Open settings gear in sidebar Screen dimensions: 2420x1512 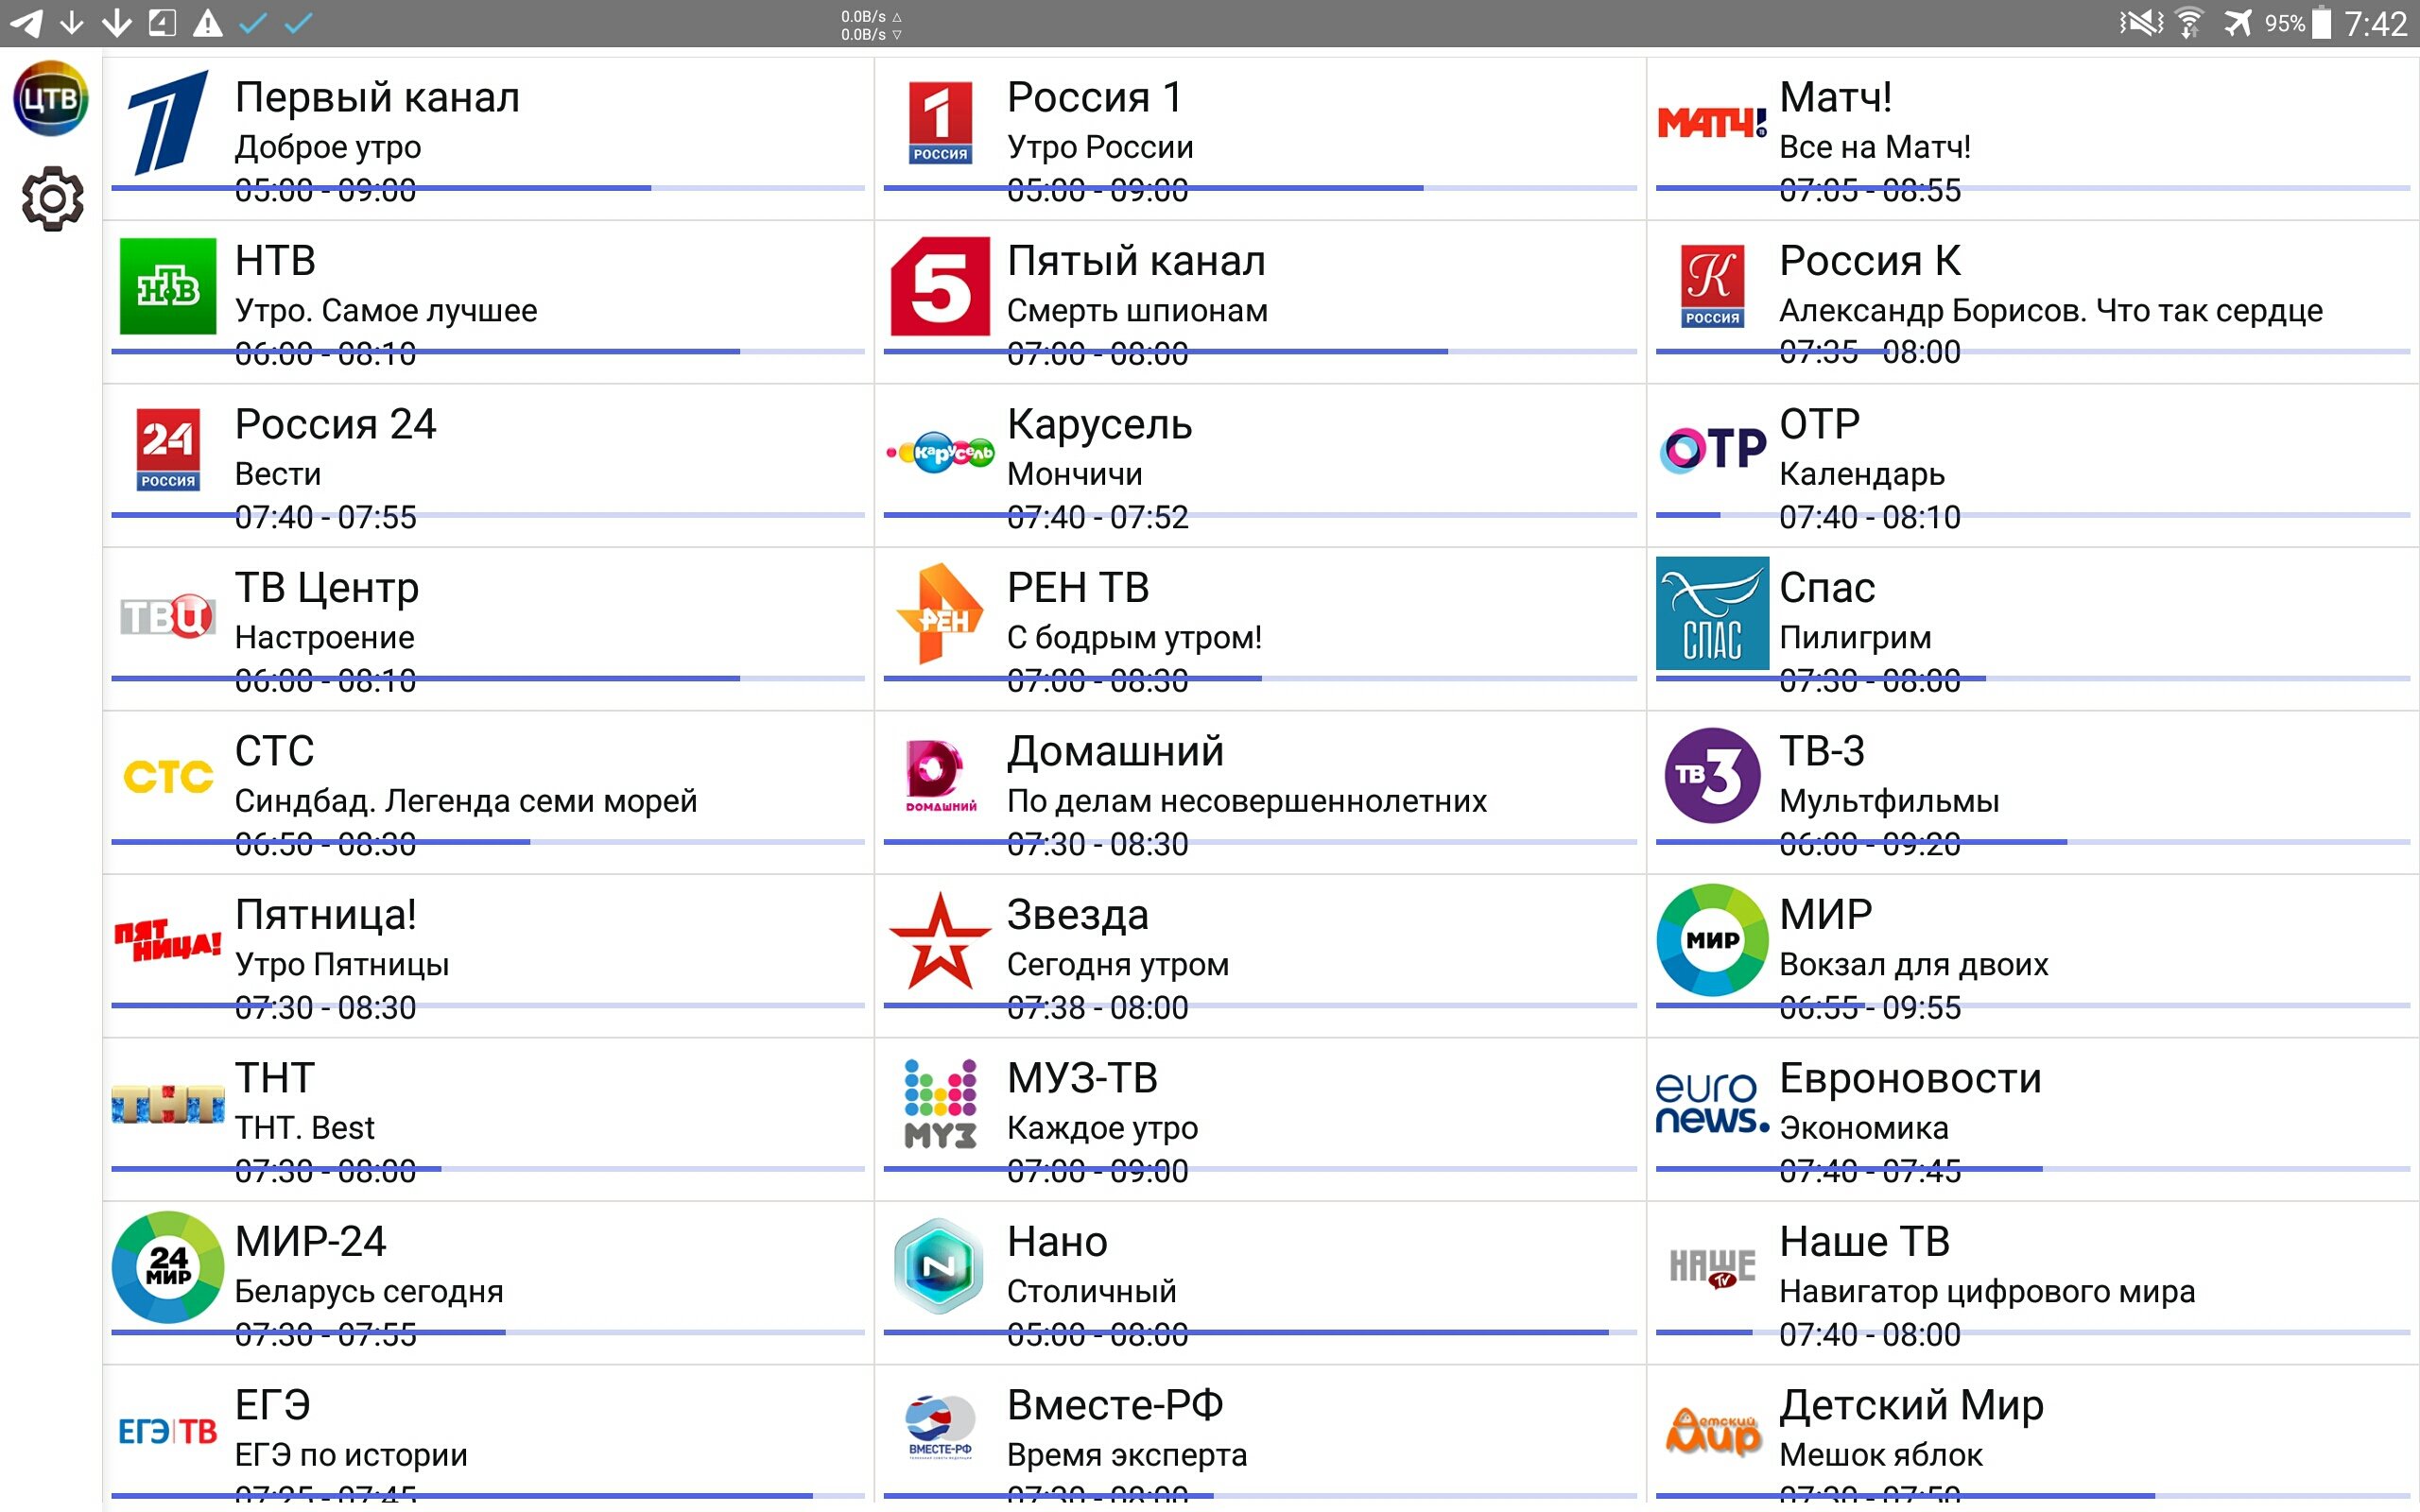tap(52, 199)
